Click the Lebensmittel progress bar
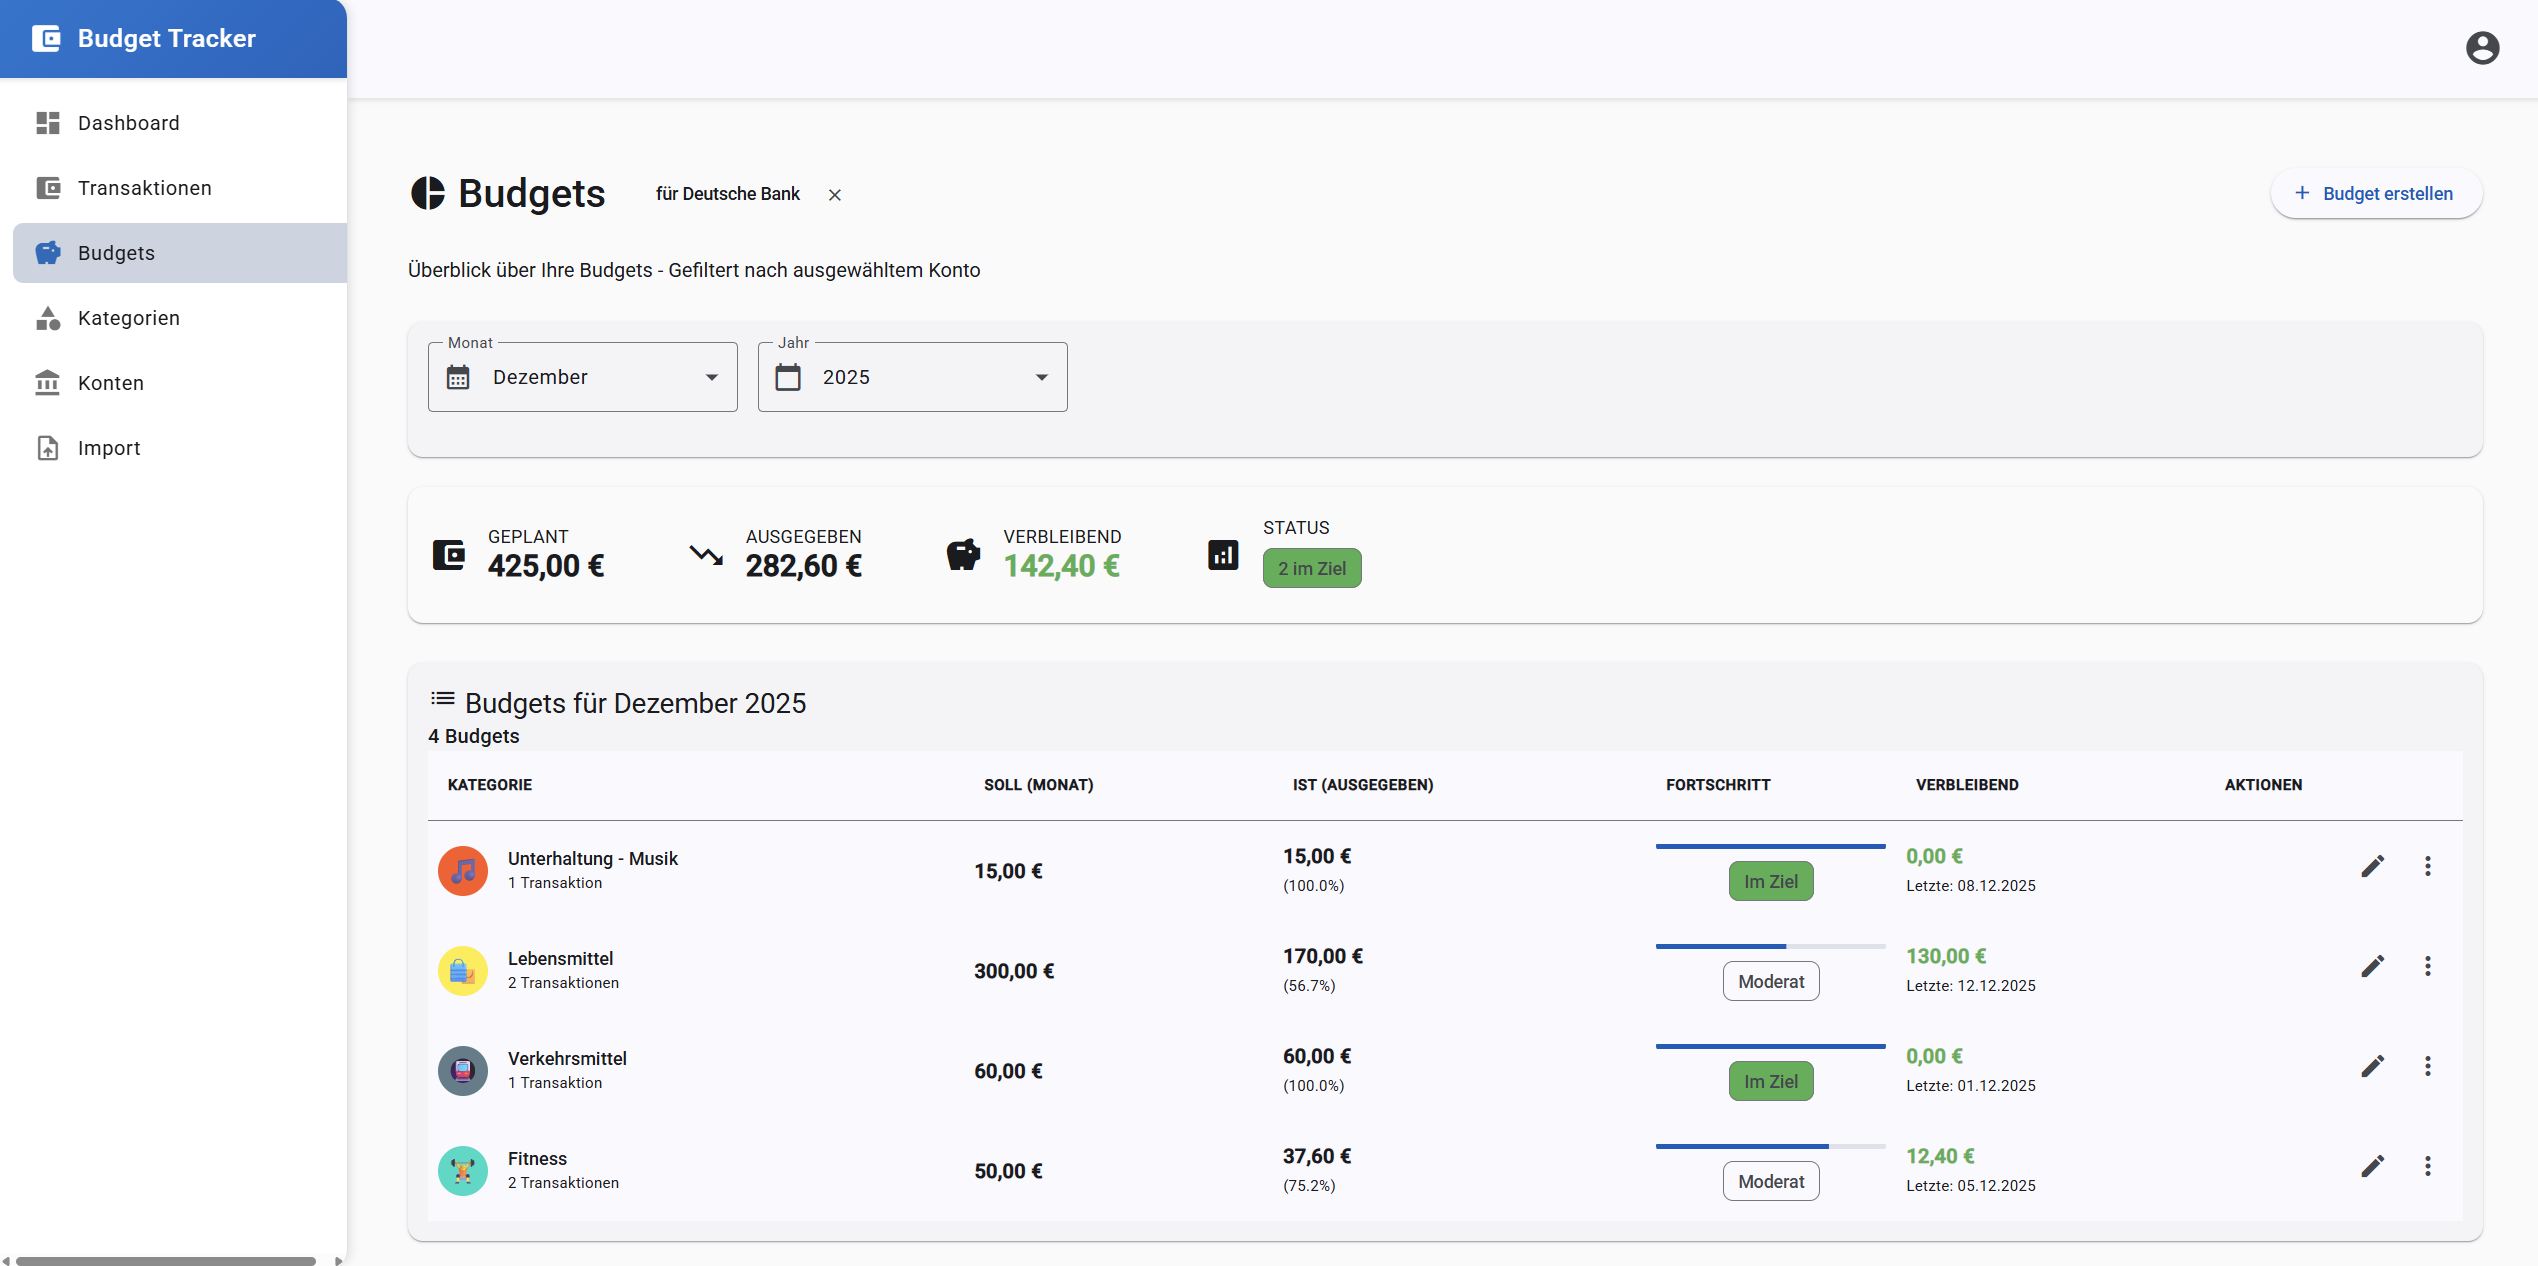 coord(1771,946)
